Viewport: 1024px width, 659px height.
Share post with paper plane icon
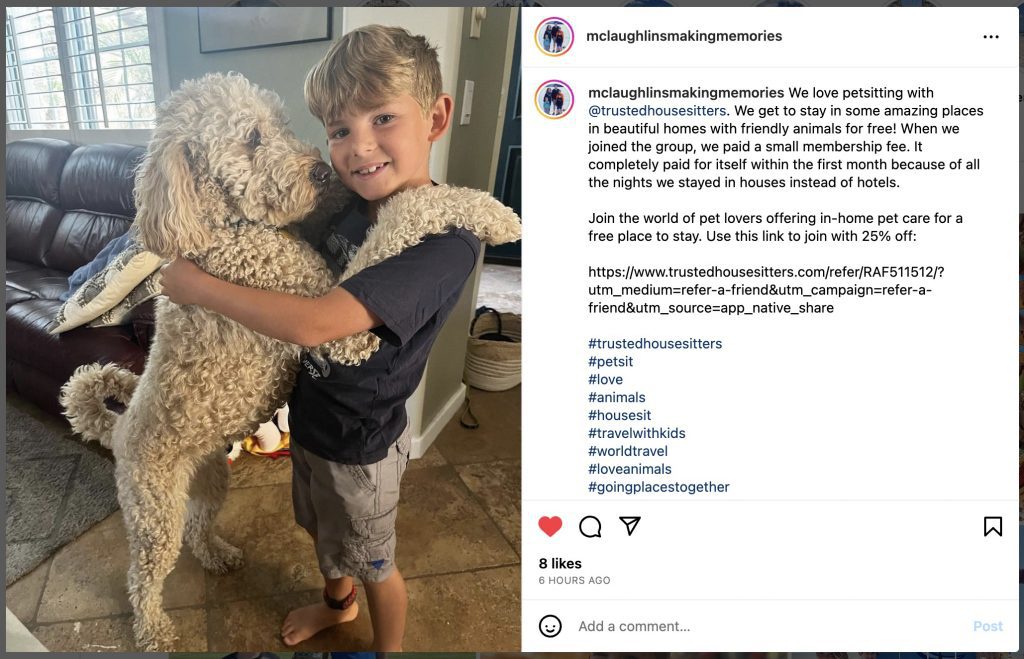pos(630,526)
